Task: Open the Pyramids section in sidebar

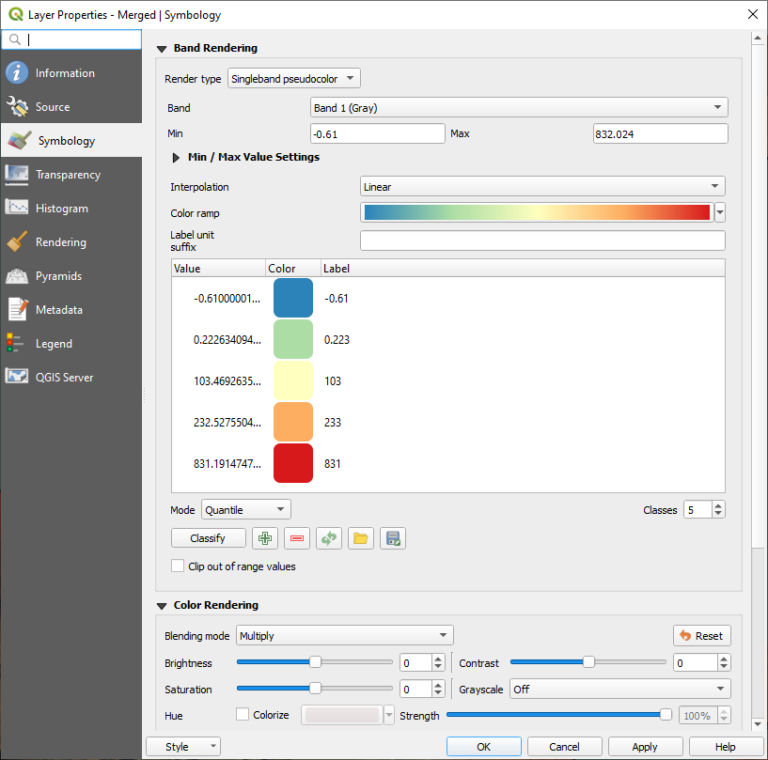Action: (x=58, y=276)
